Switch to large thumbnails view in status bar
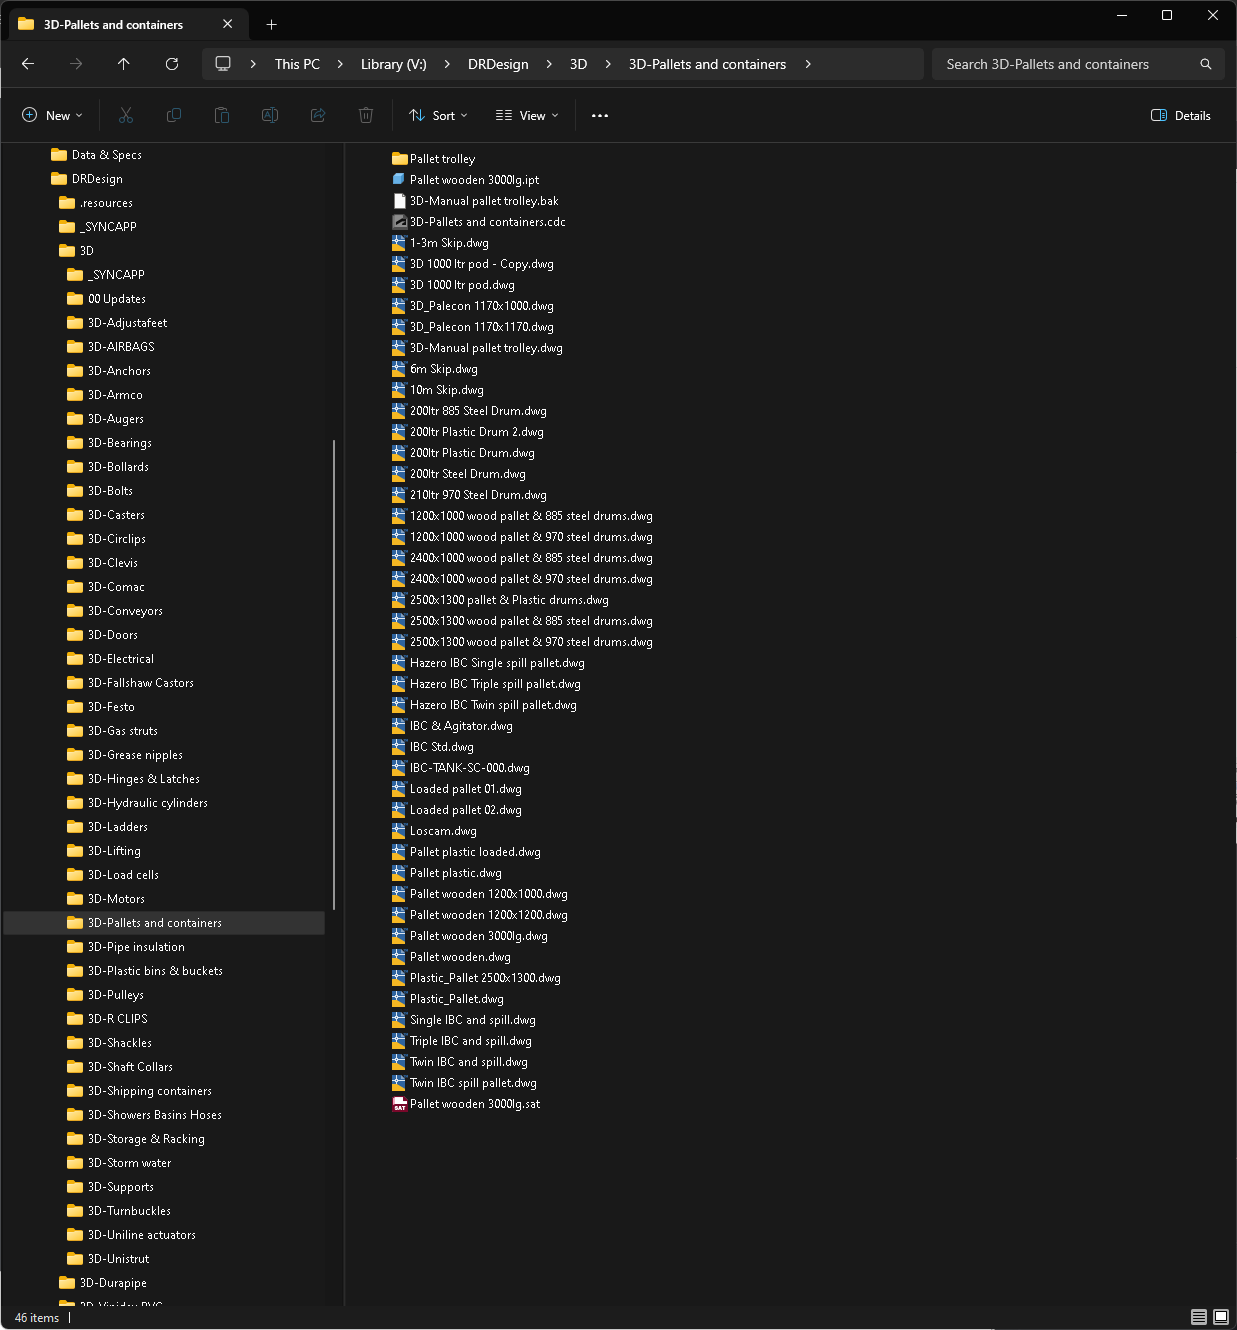The width and height of the screenshot is (1237, 1330). [1221, 1317]
